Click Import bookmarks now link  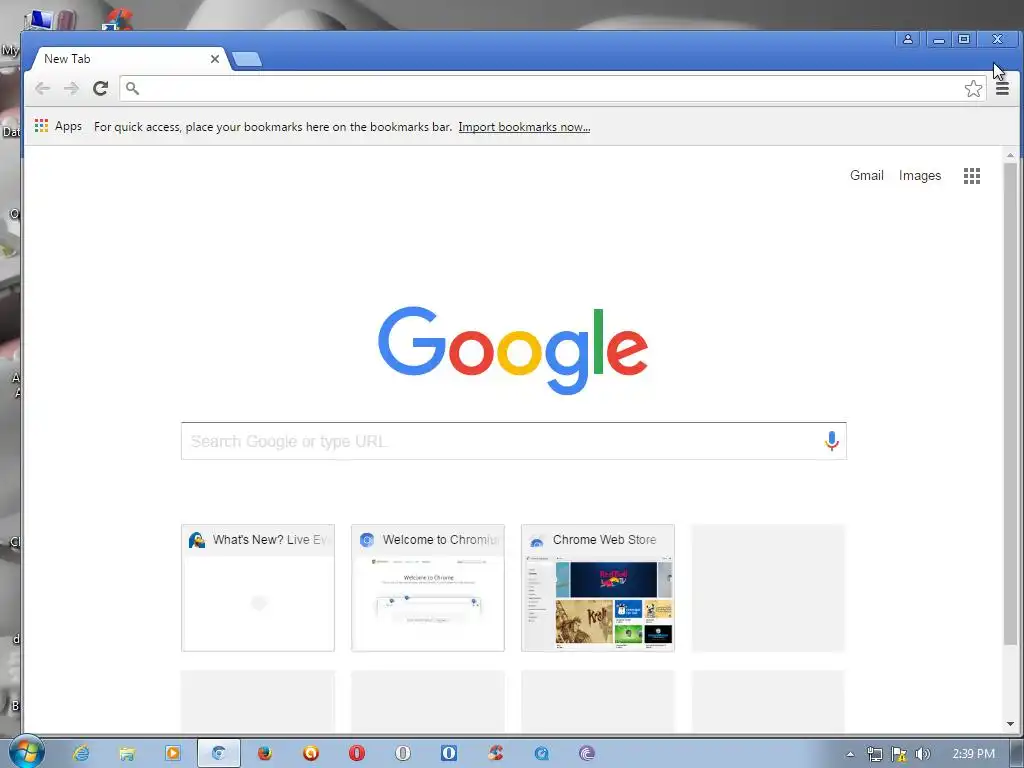pyautogui.click(x=524, y=127)
